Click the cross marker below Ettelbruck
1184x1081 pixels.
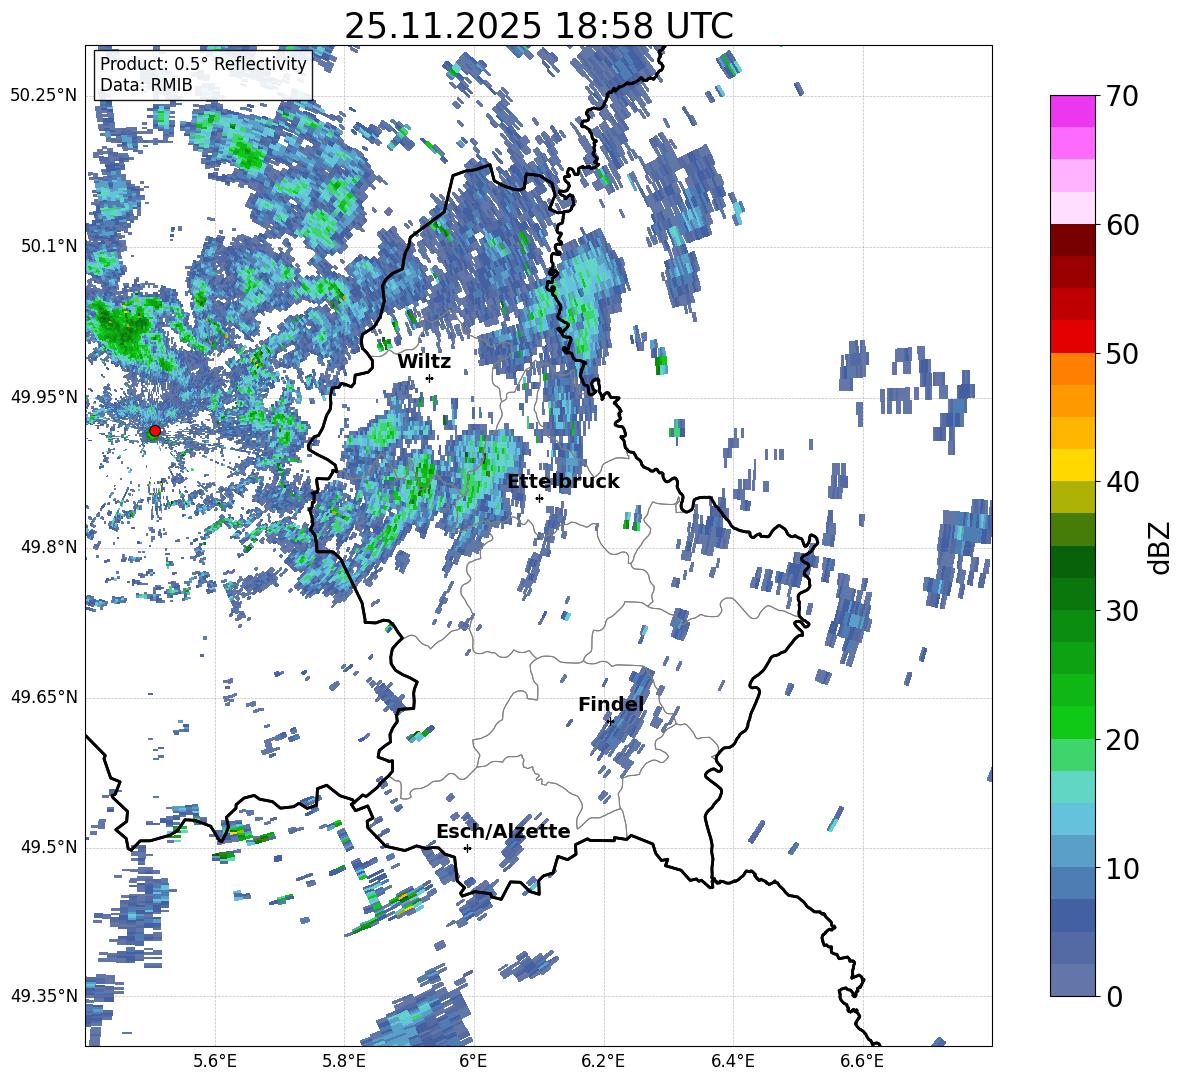[539, 498]
